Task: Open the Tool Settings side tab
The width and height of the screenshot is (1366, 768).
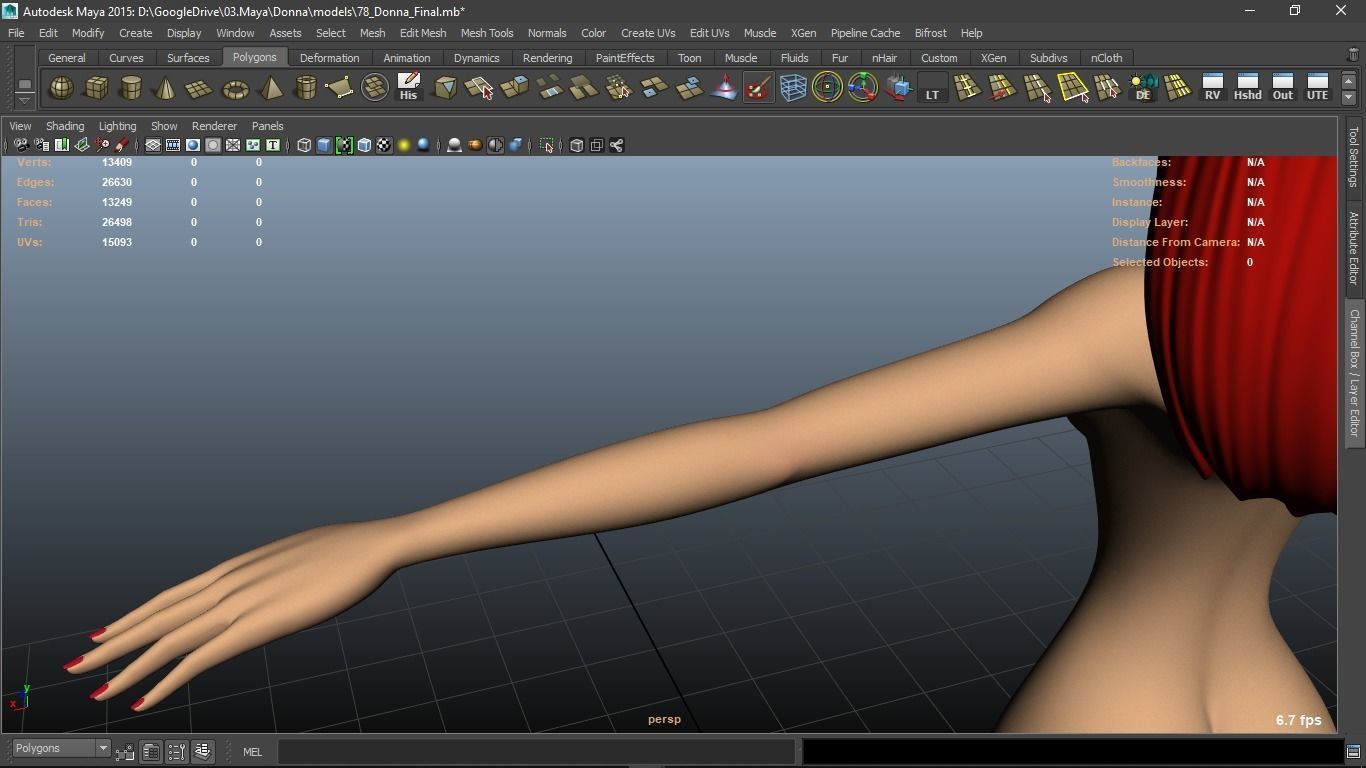Action: tap(1354, 156)
